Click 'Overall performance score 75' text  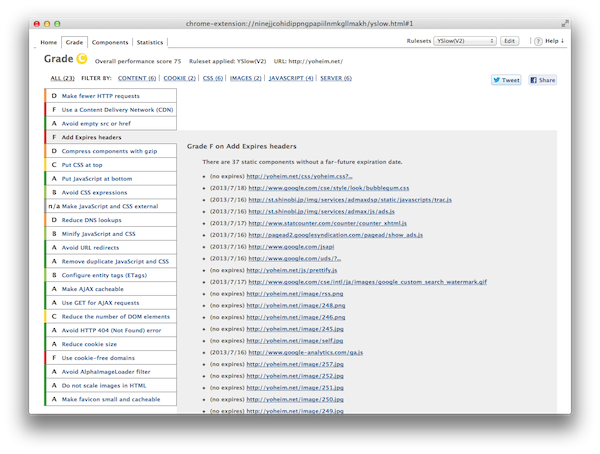click(x=138, y=61)
